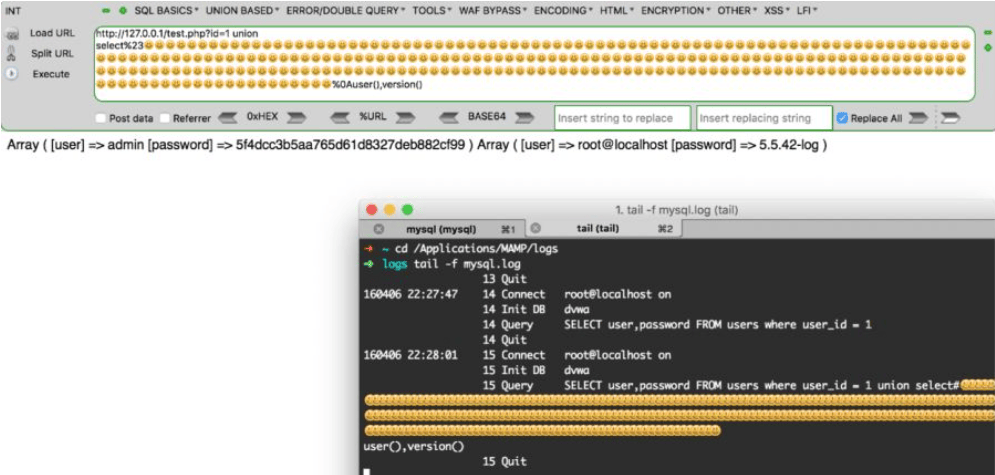
Task: Click the BASE64 encoding label
Action: pos(487,117)
